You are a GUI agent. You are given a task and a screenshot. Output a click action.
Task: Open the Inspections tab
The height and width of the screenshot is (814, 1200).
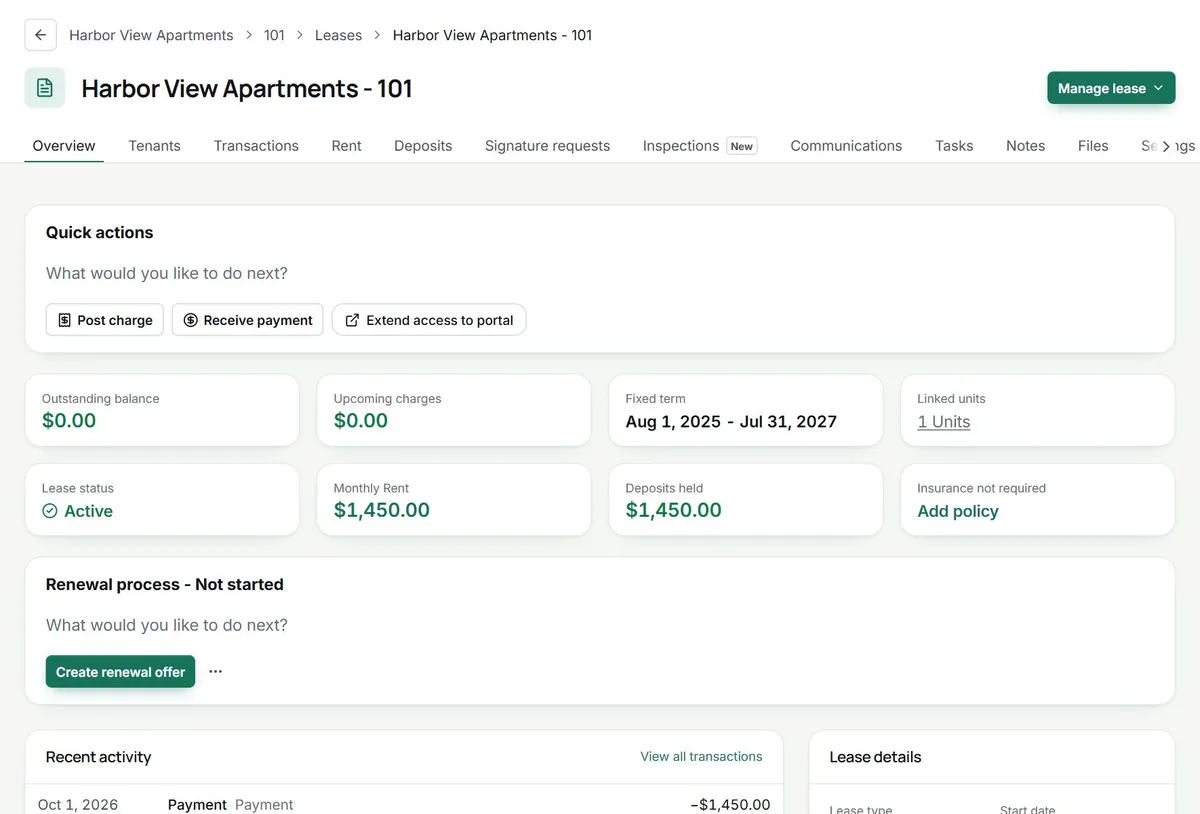(x=700, y=146)
